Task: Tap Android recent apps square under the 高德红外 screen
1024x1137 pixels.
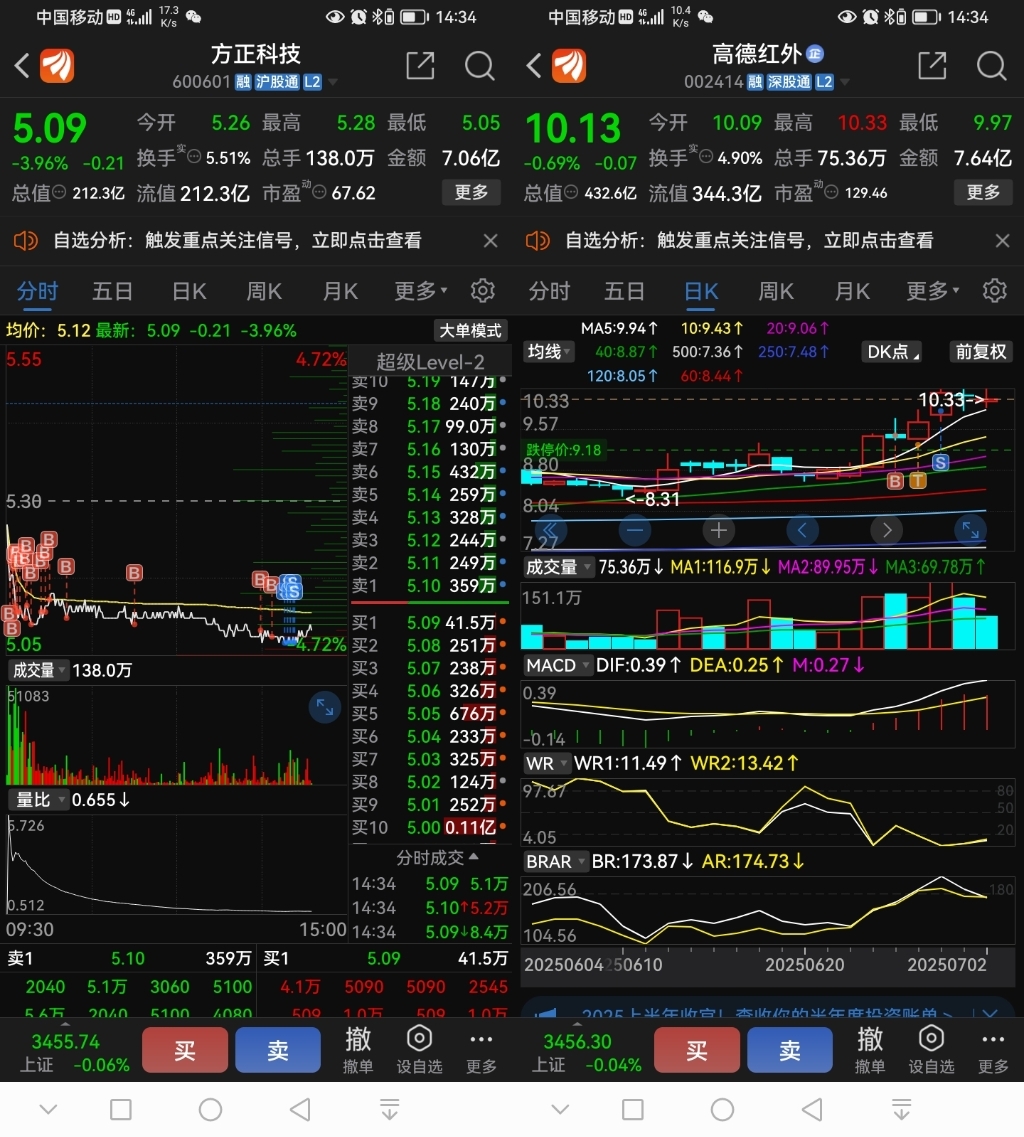Action: coord(632,1109)
